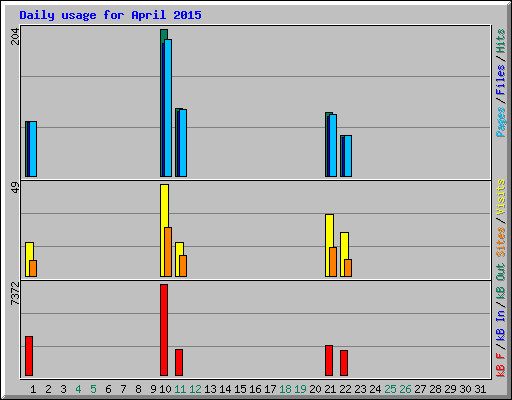Click green day label 26
The image size is (512, 400).
click(405, 389)
